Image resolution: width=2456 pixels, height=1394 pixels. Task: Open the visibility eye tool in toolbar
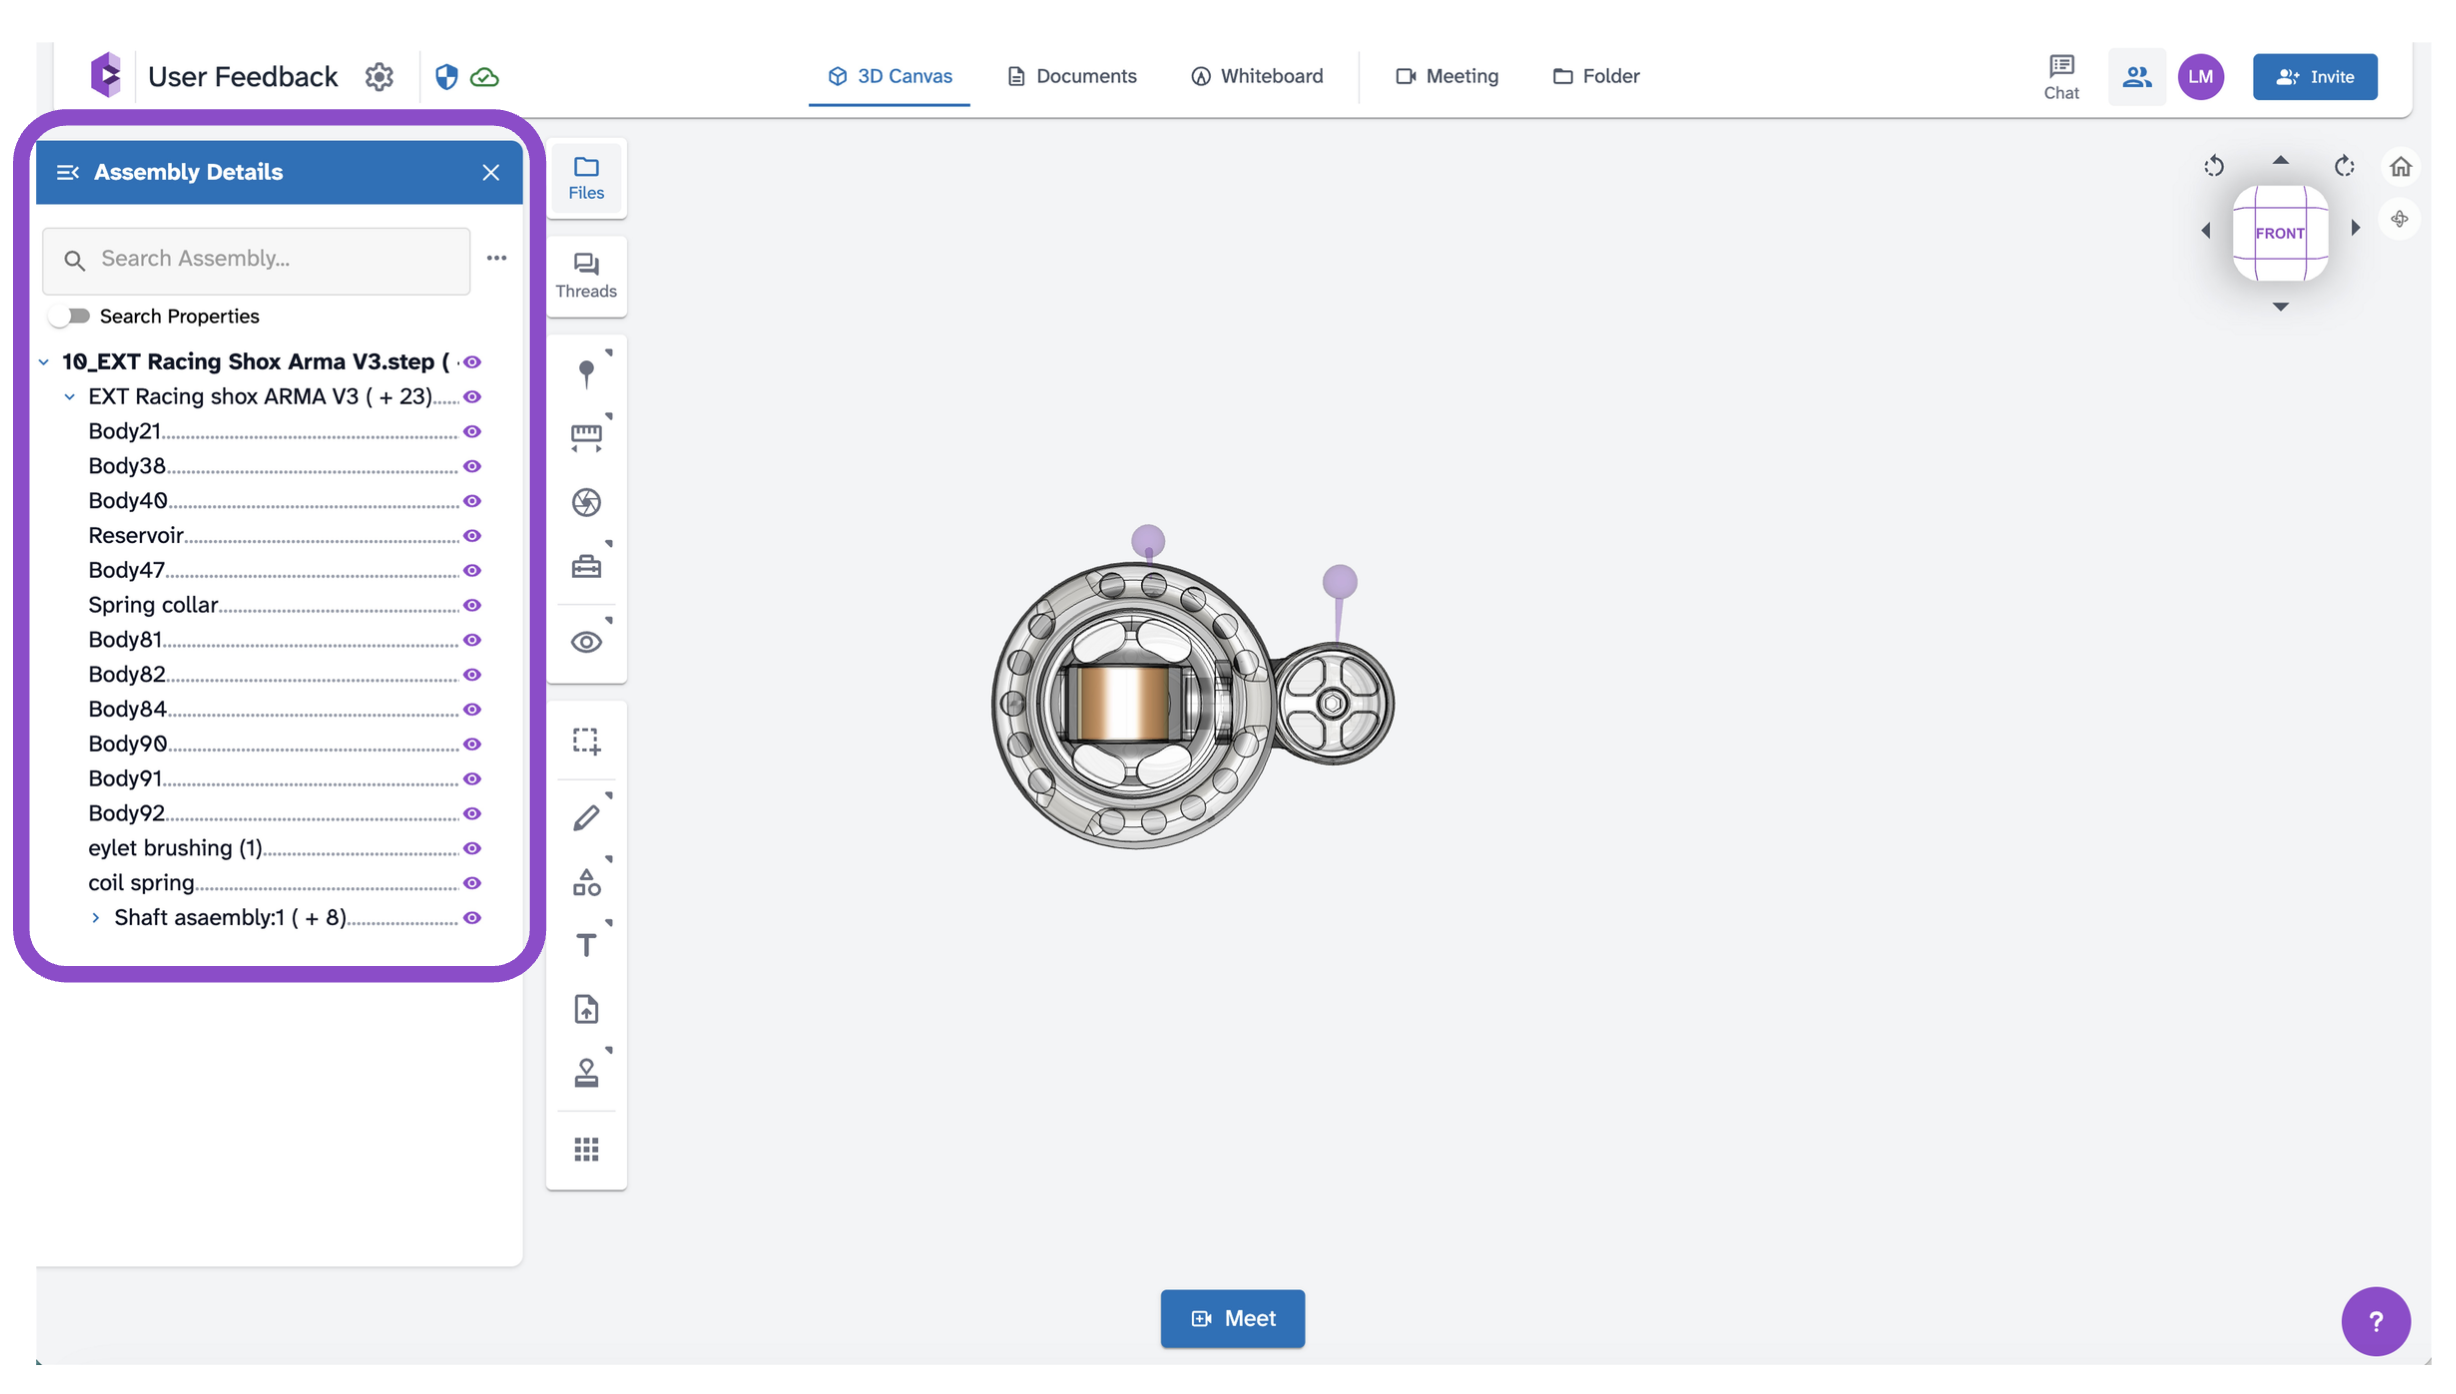pos(586,642)
